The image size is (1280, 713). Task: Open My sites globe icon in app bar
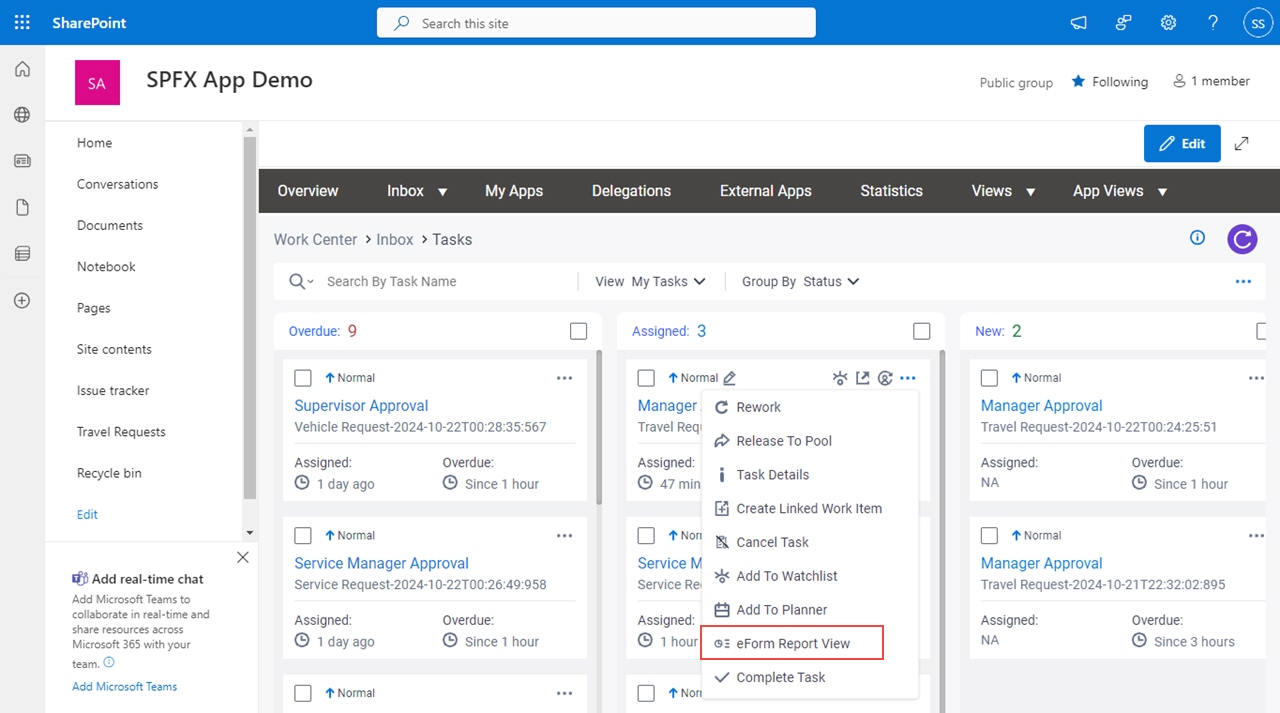click(22, 115)
